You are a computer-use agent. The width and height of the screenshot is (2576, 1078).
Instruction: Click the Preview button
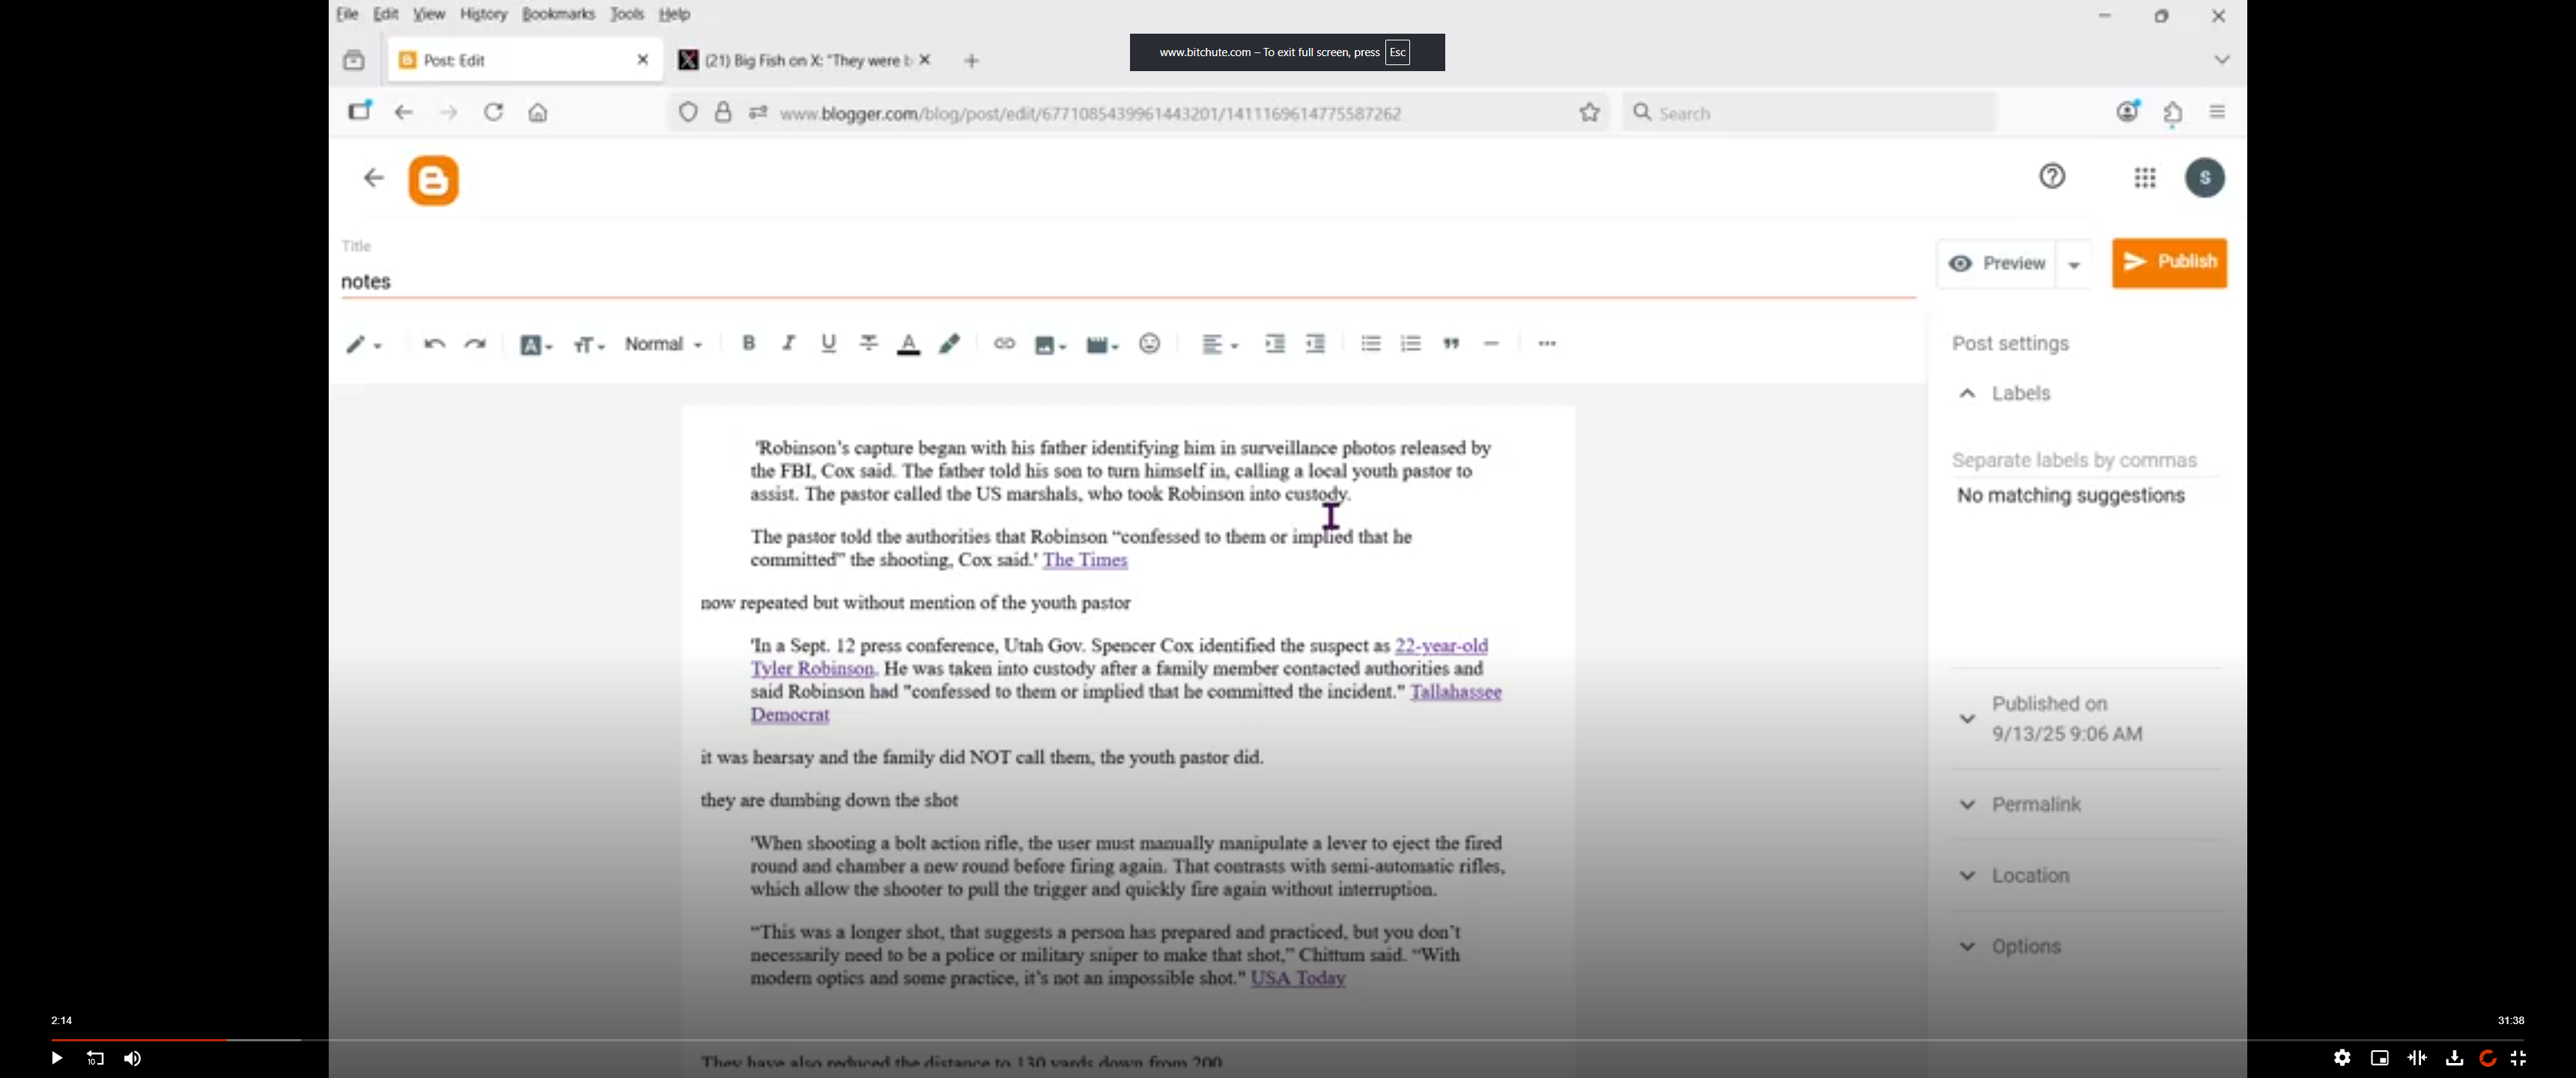[x=1997, y=263]
